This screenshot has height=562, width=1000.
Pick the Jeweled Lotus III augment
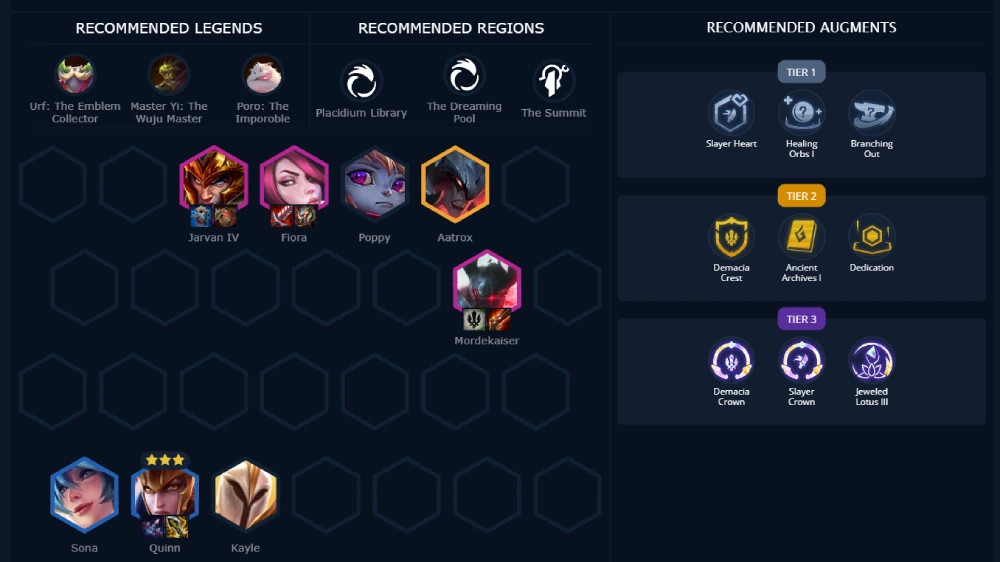click(872, 360)
